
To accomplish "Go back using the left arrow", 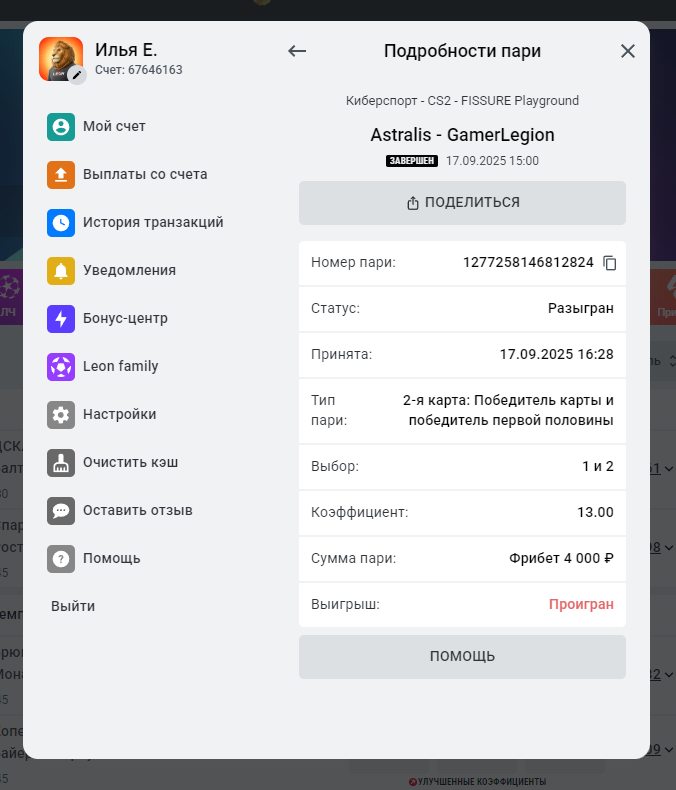I will (297, 51).
